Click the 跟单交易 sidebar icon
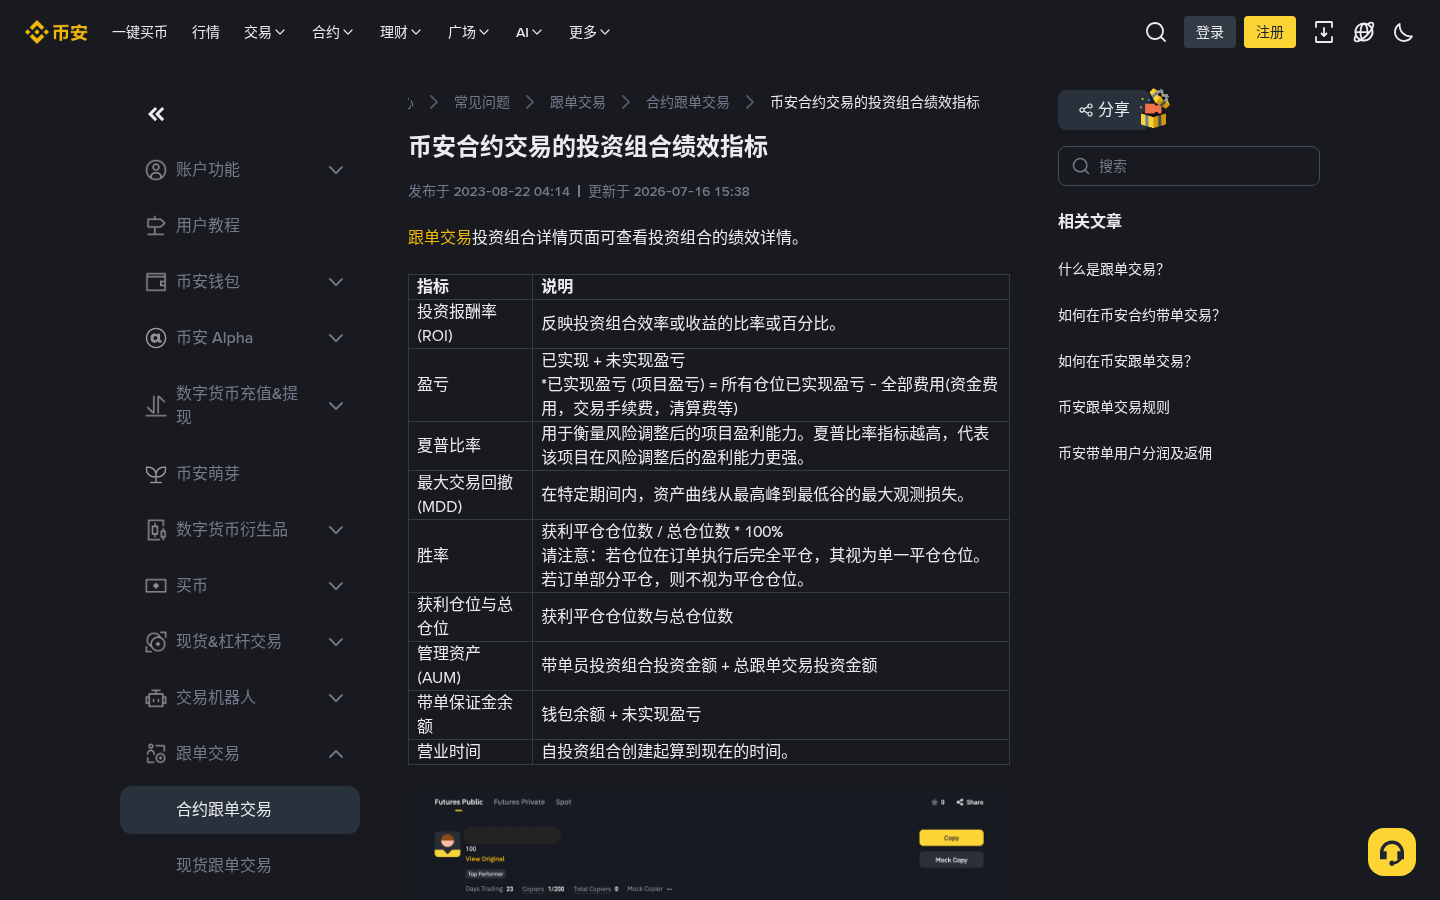This screenshot has height=900, width=1440. click(x=156, y=754)
